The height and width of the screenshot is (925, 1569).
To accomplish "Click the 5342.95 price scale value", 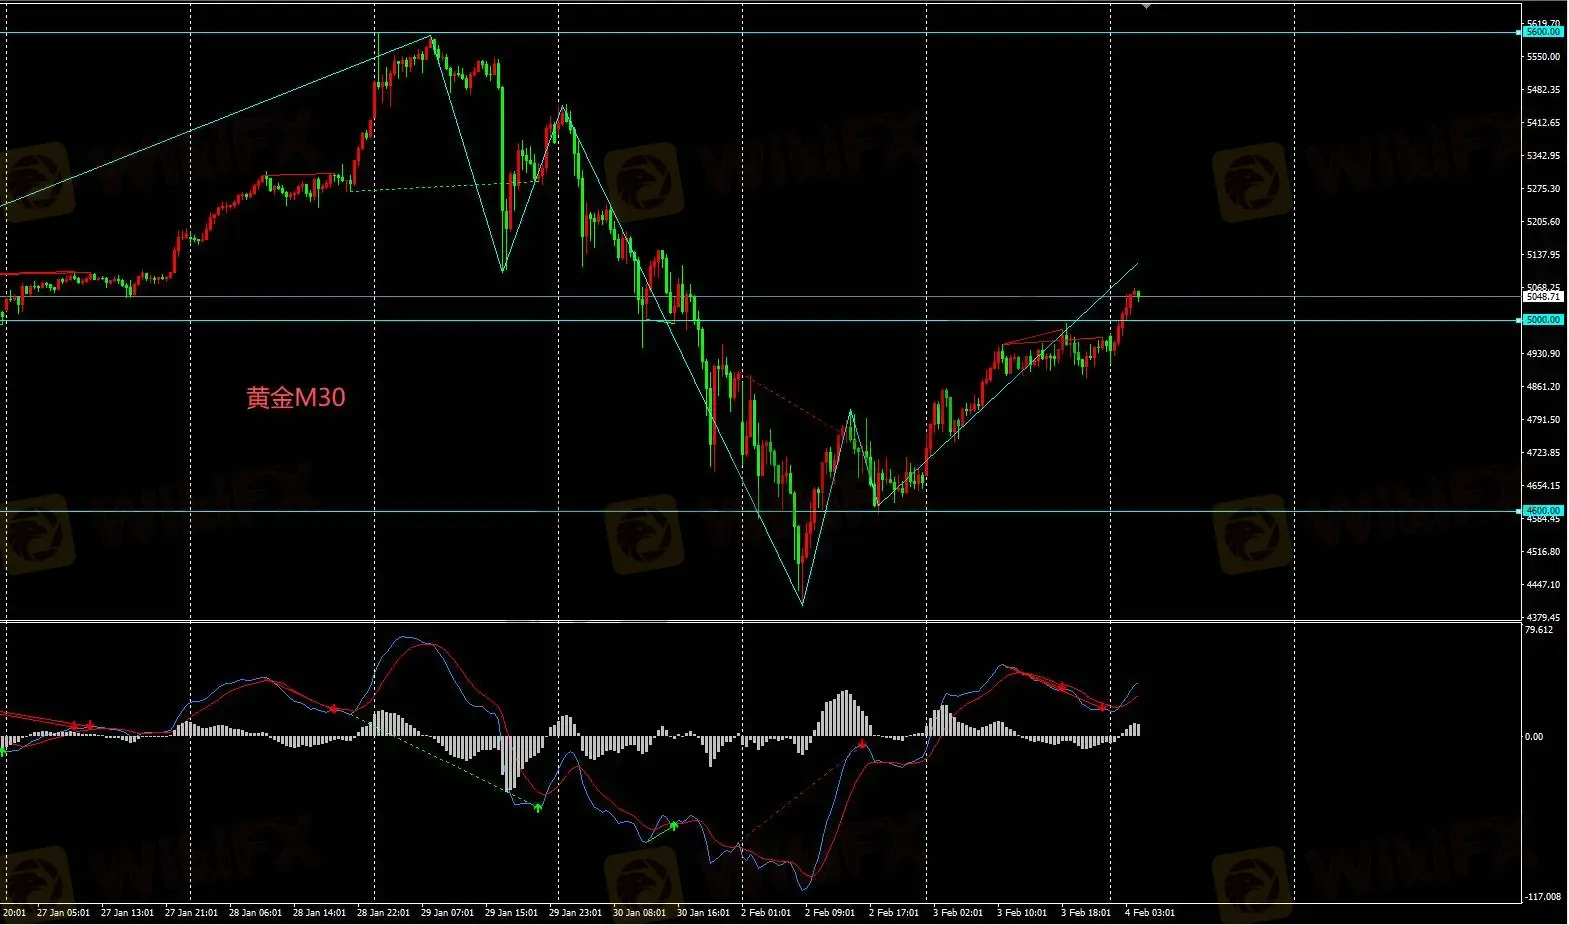I will pos(1543,156).
